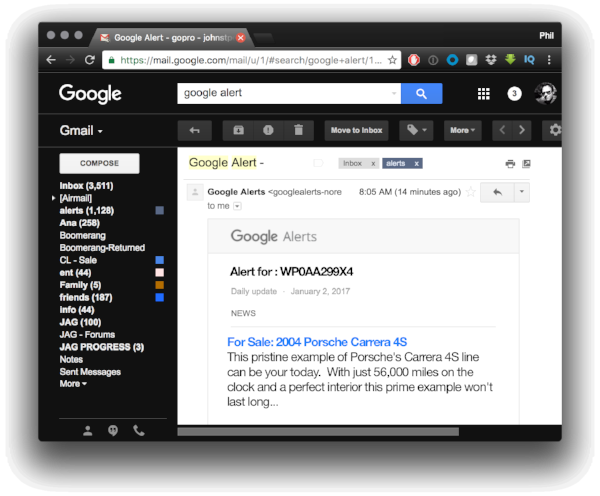The height and width of the screenshot is (496, 600).
Task: Click the Family label orange swatch
Action: tap(160, 285)
